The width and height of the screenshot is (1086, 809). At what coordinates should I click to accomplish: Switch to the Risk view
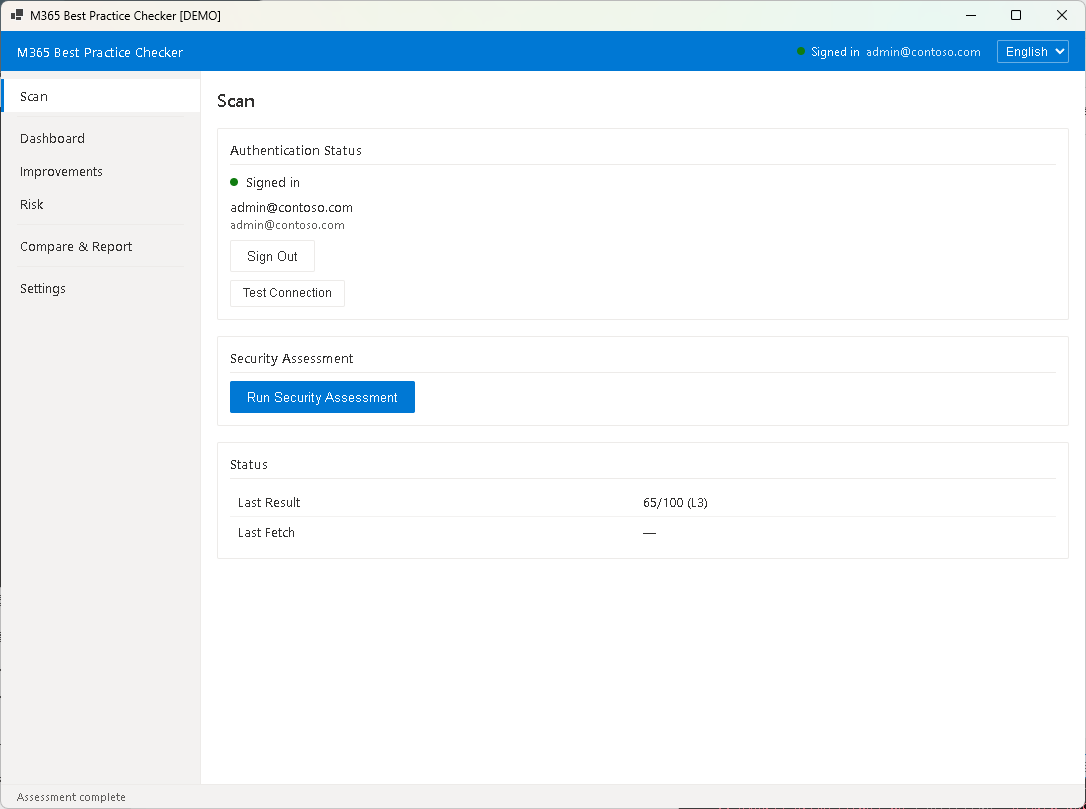32,205
